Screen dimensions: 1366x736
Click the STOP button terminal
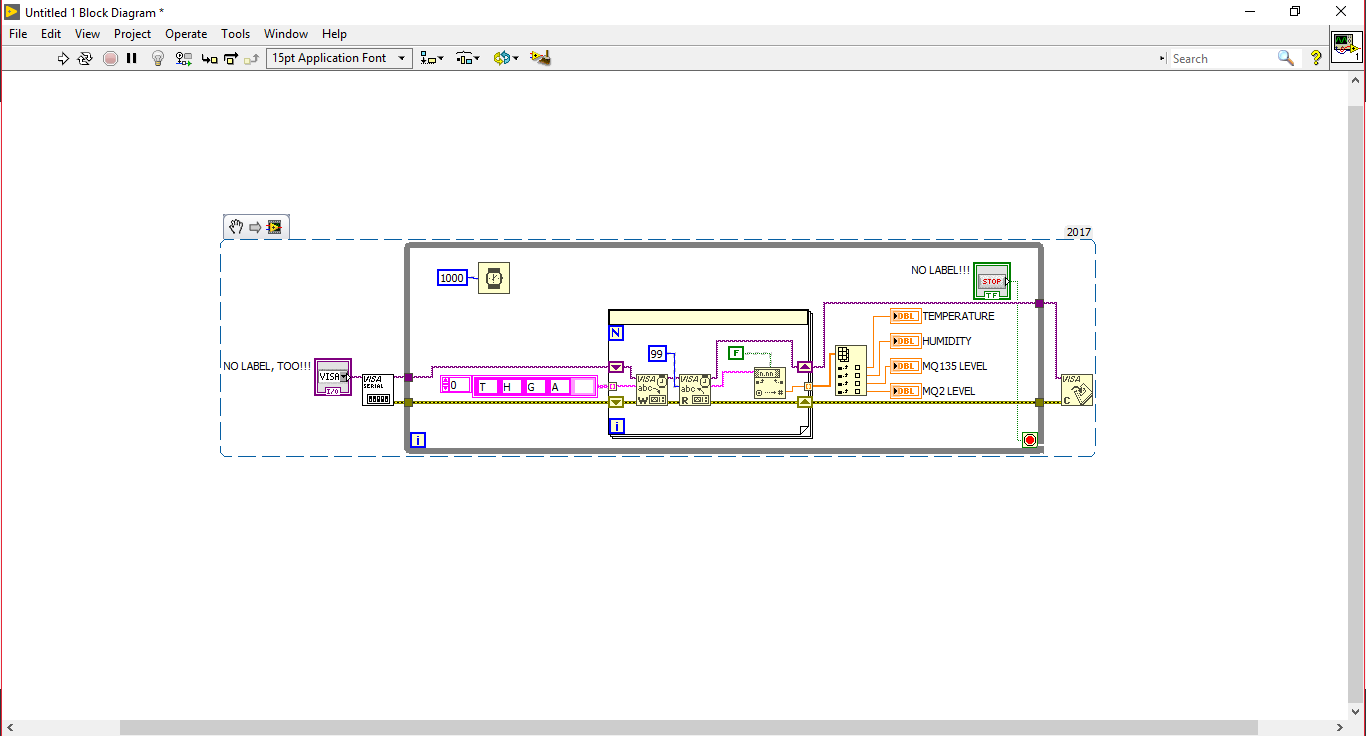point(992,281)
